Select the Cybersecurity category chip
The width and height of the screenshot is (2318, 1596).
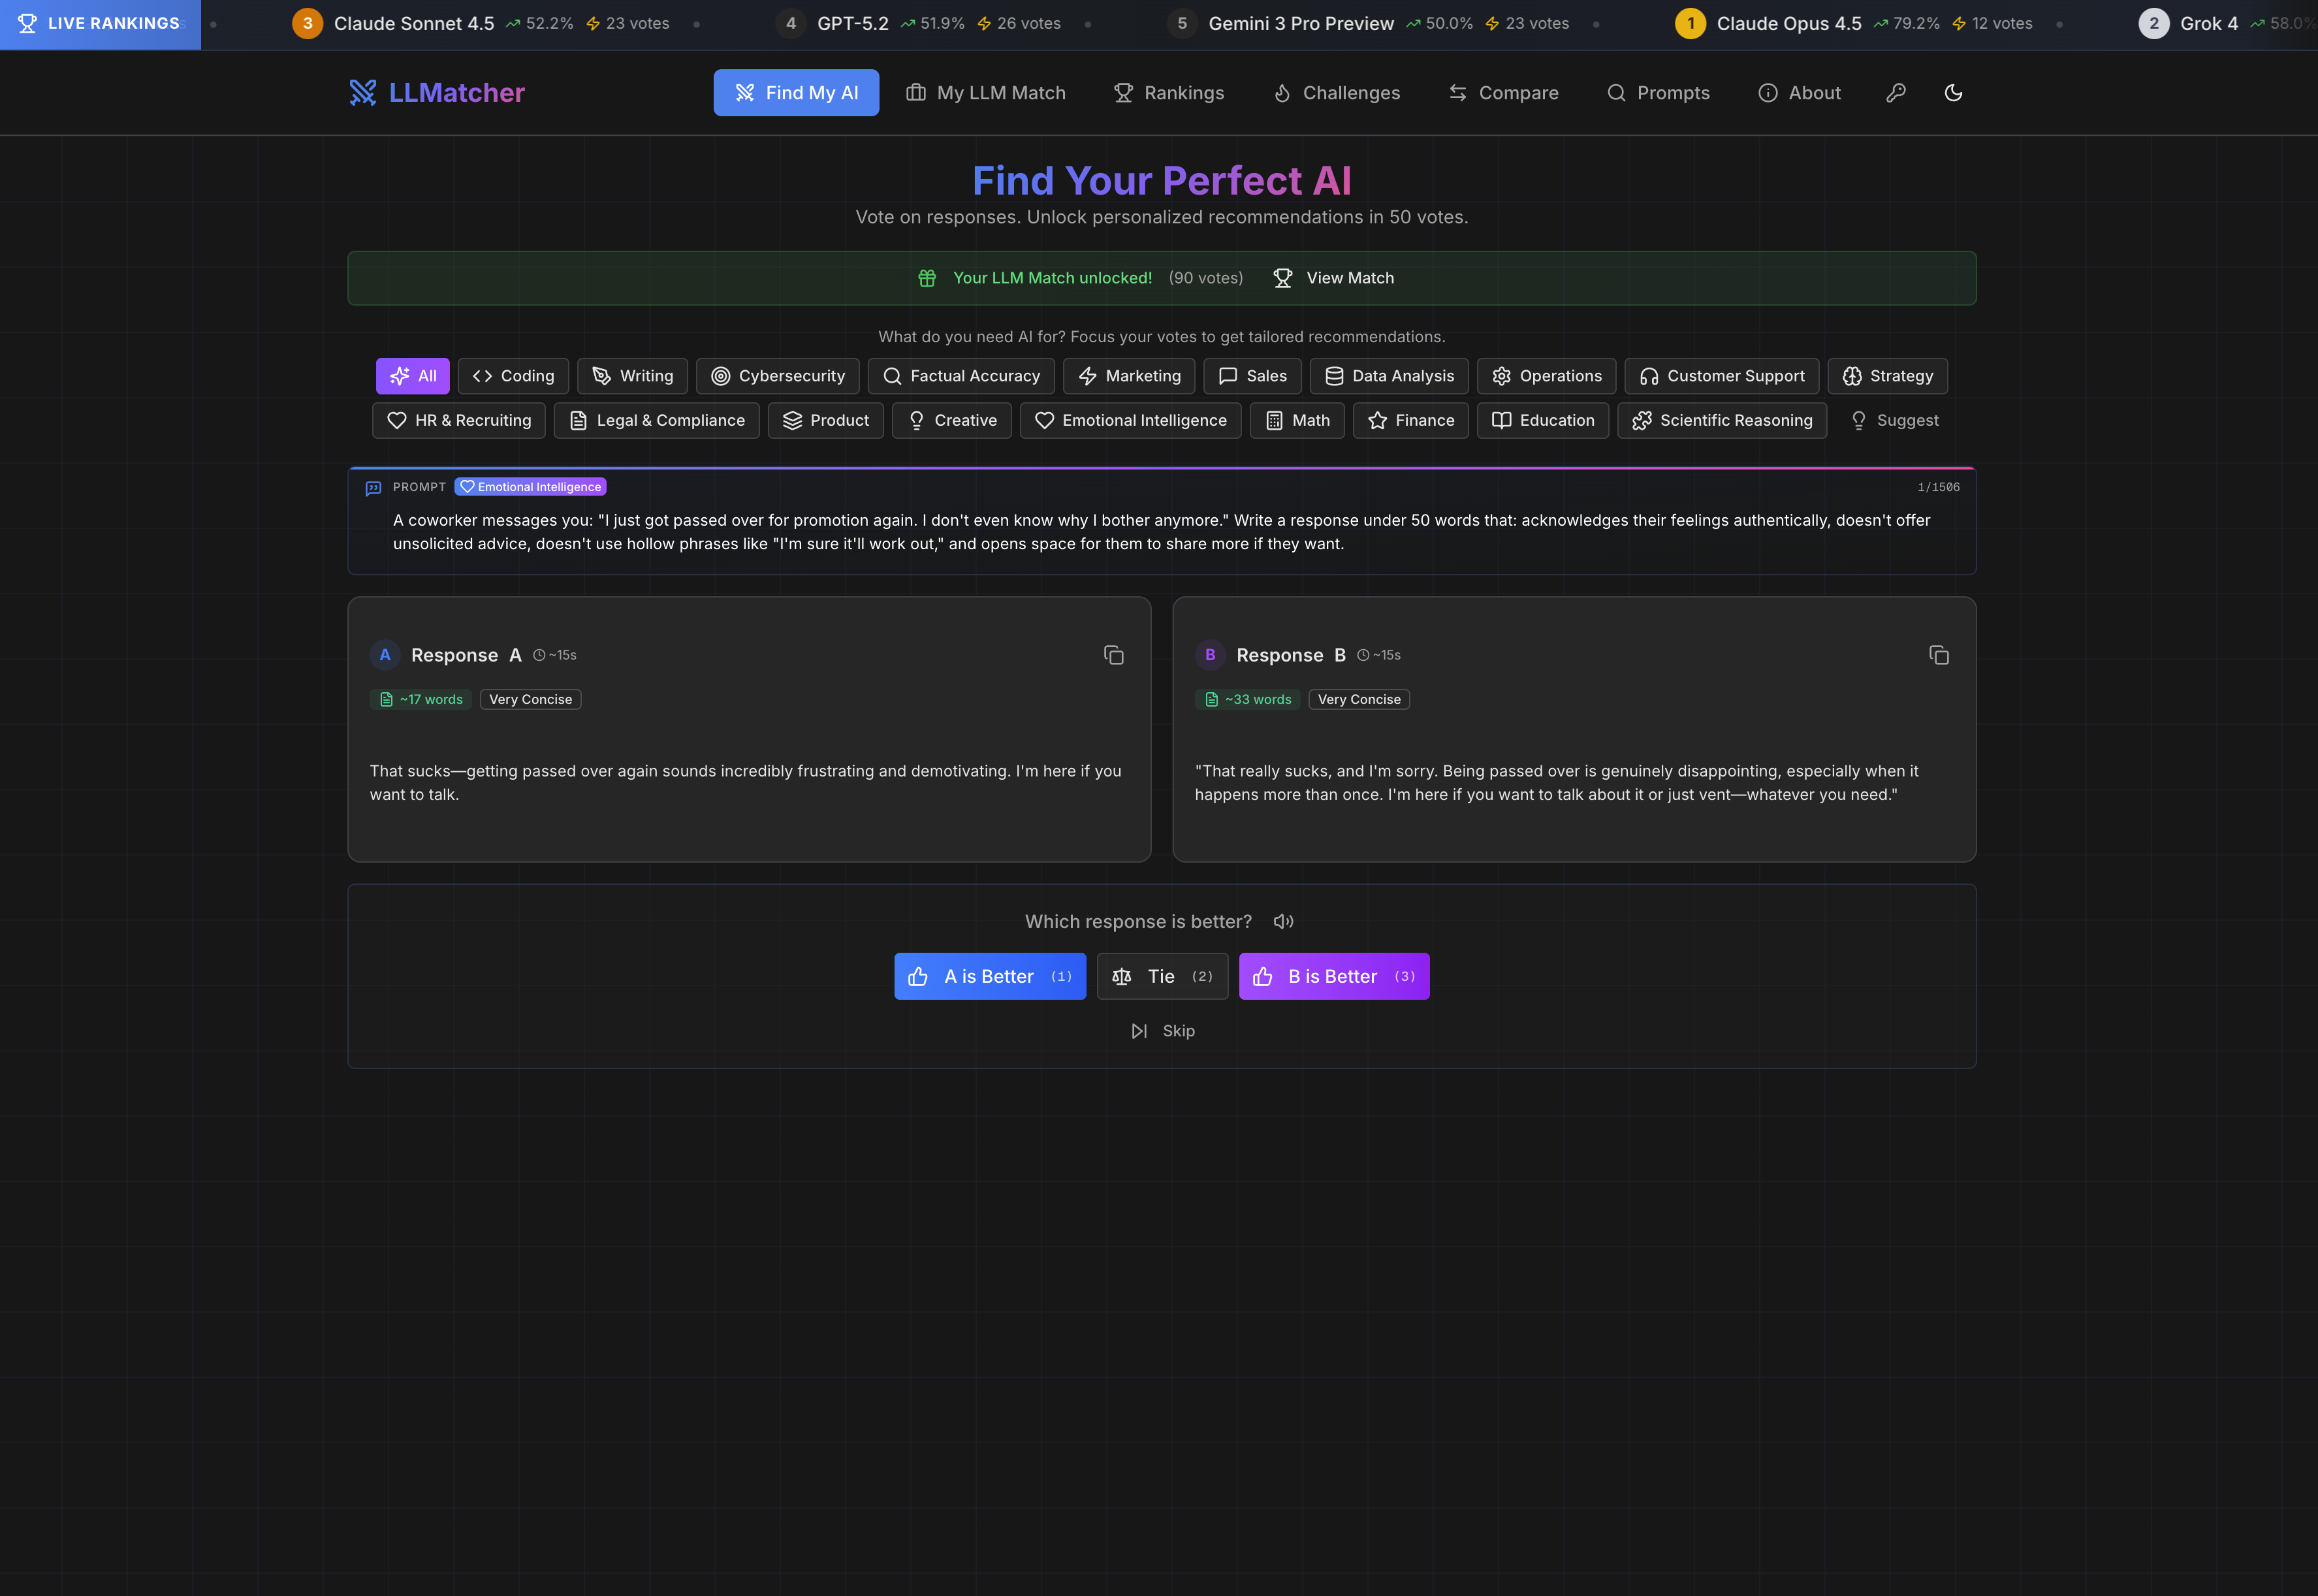tap(777, 376)
